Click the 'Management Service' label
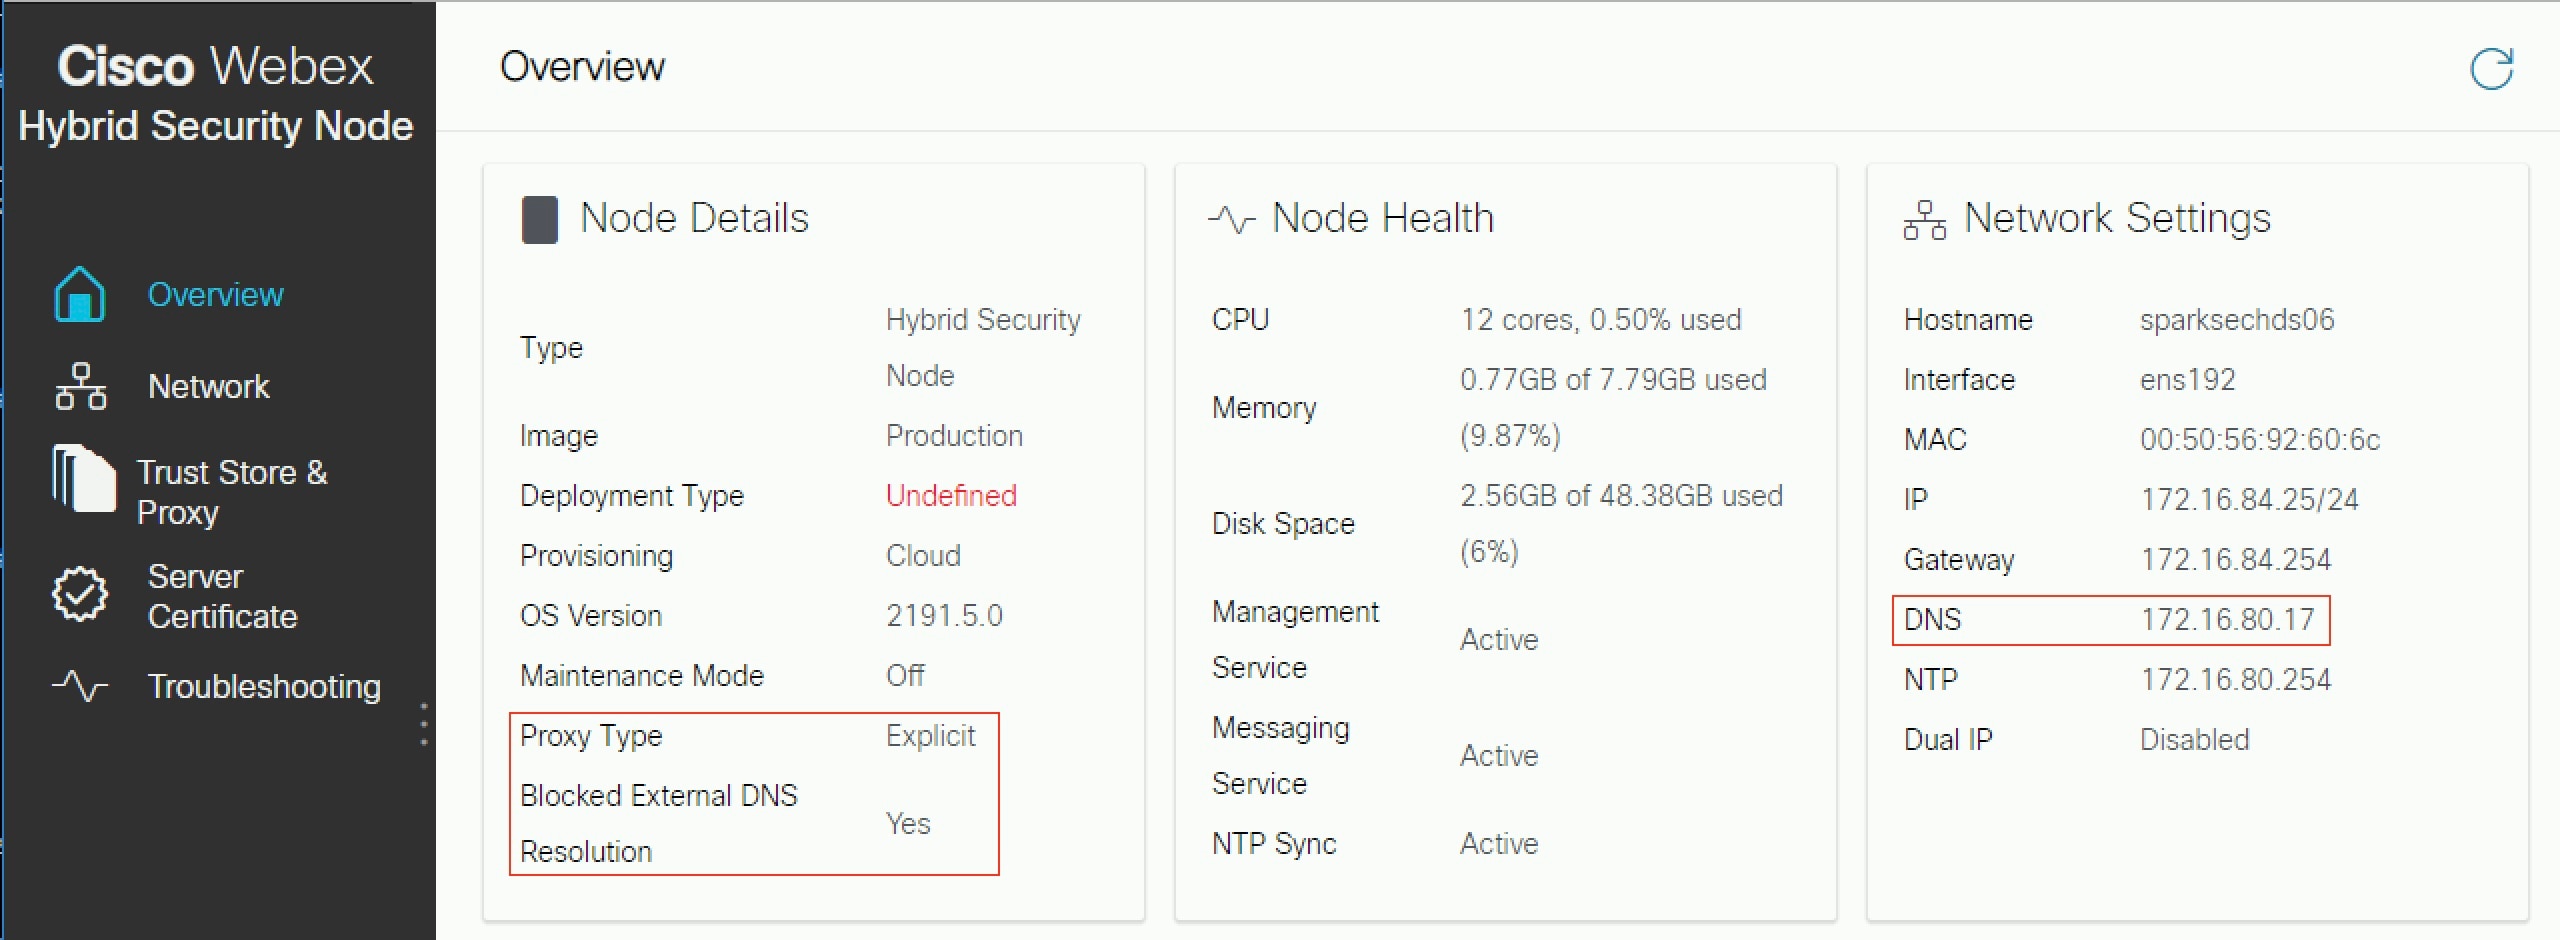 (1295, 640)
